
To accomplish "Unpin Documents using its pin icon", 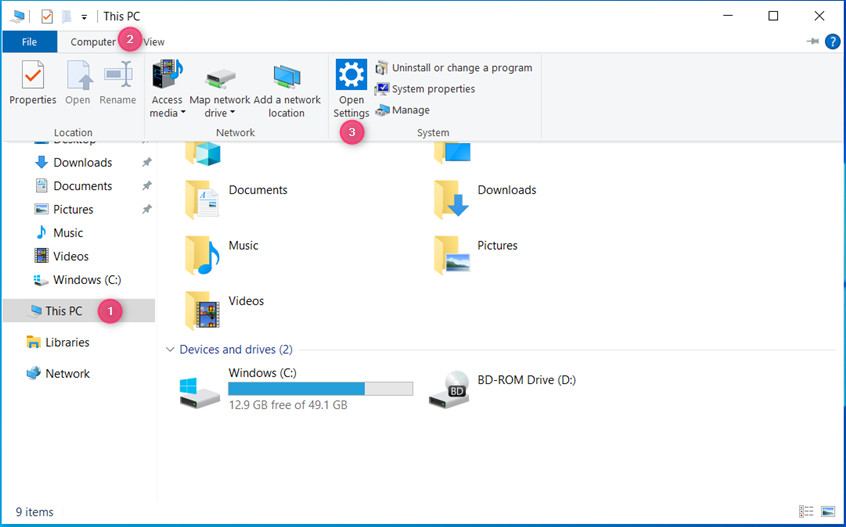I will tap(147, 186).
